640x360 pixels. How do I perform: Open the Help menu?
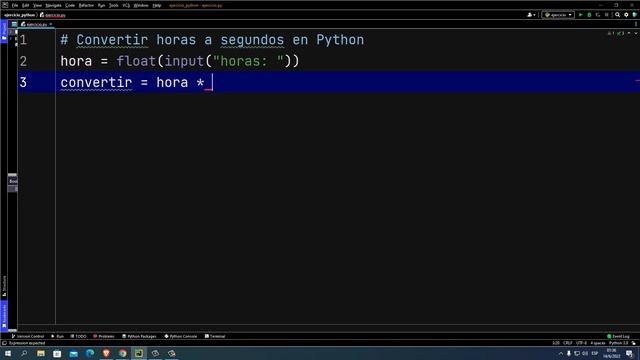coord(157,5)
